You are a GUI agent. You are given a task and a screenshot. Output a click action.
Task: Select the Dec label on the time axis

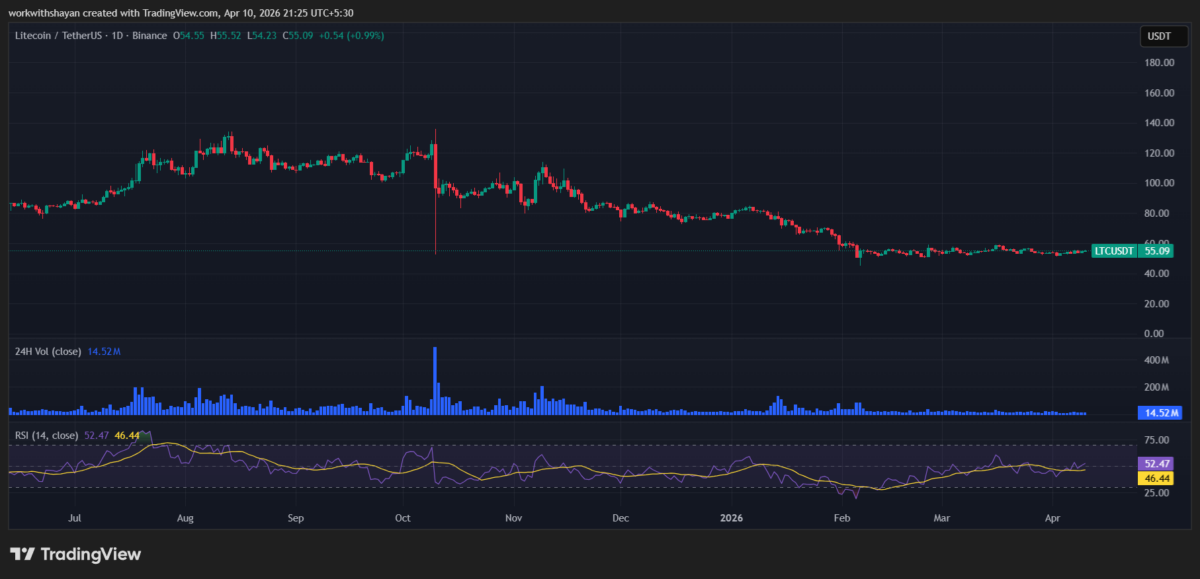tap(620, 518)
